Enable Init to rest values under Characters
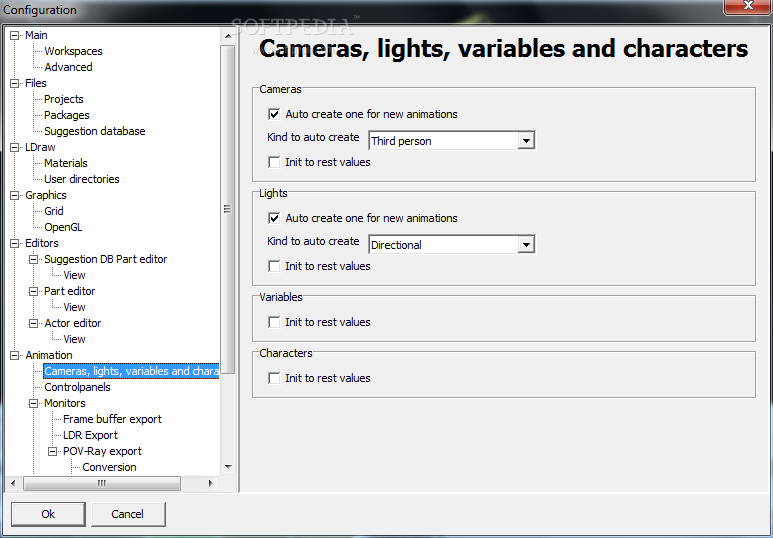Viewport: 773px width, 538px height. [274, 378]
